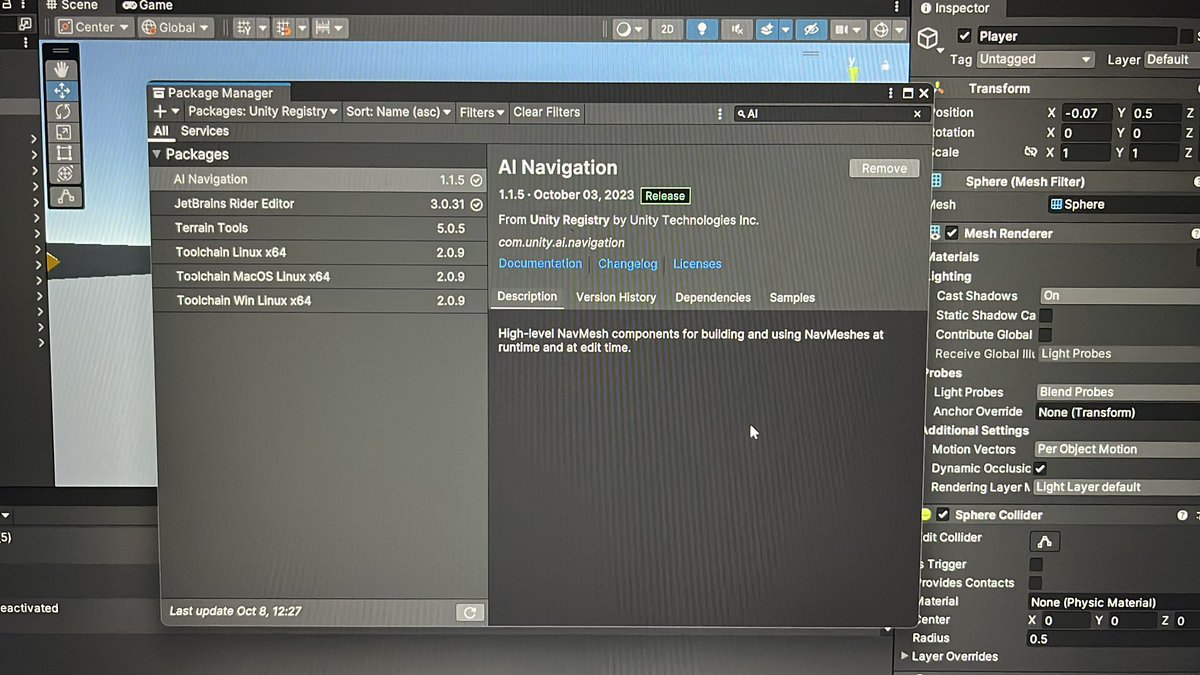
Task: Select Toolchain MacOS Linux x64 package
Action: (x=319, y=276)
